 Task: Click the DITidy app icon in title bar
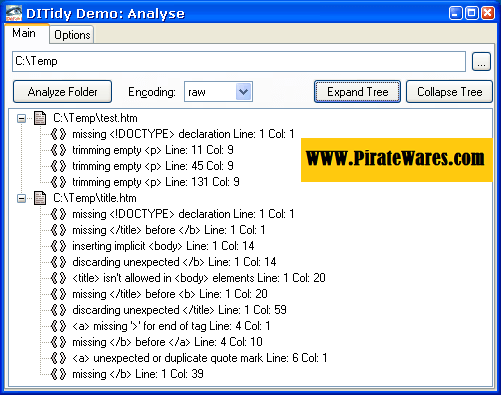[14, 13]
